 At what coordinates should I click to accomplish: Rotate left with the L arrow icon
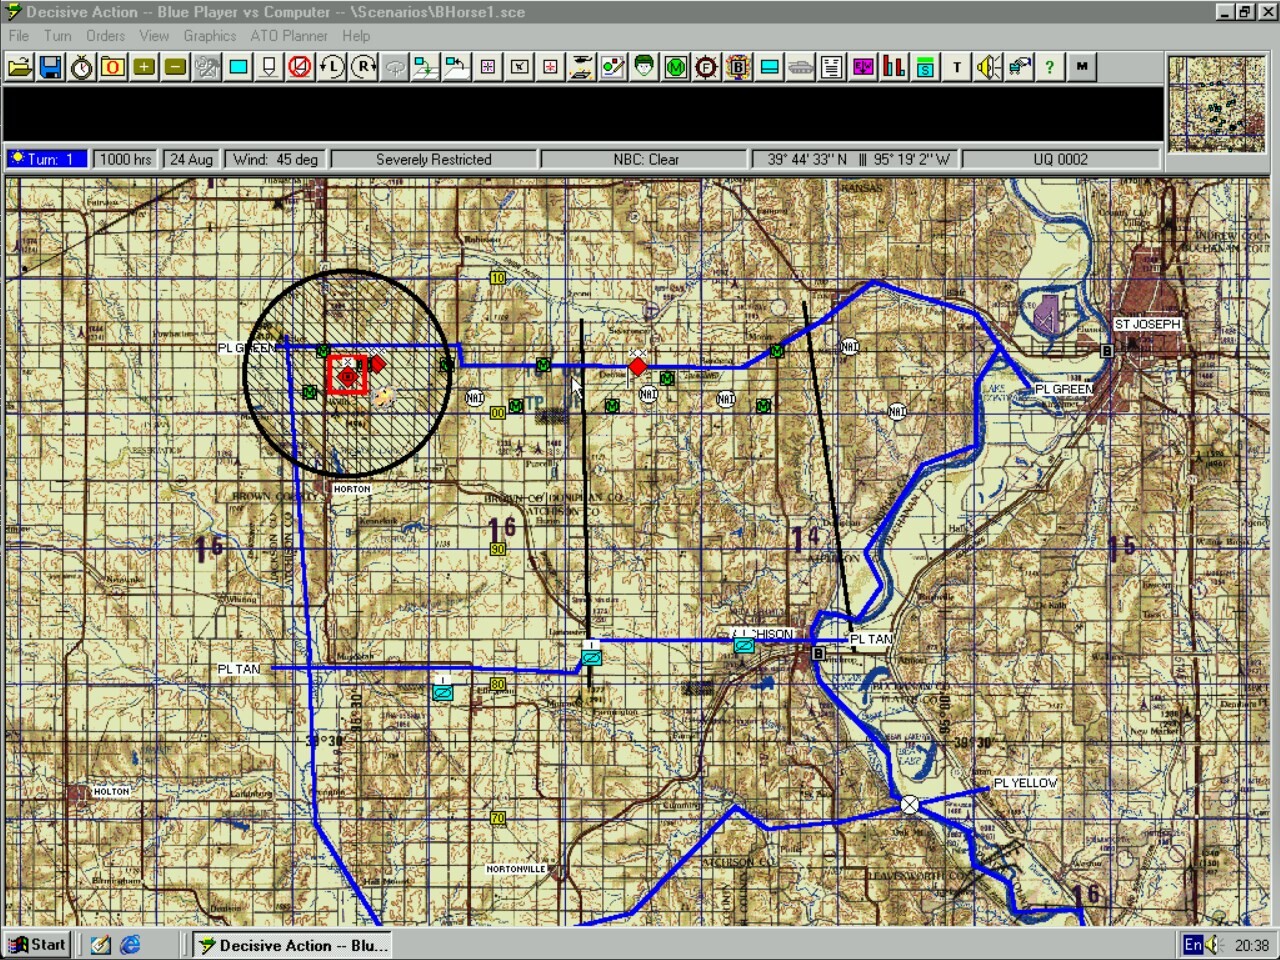pyautogui.click(x=331, y=67)
